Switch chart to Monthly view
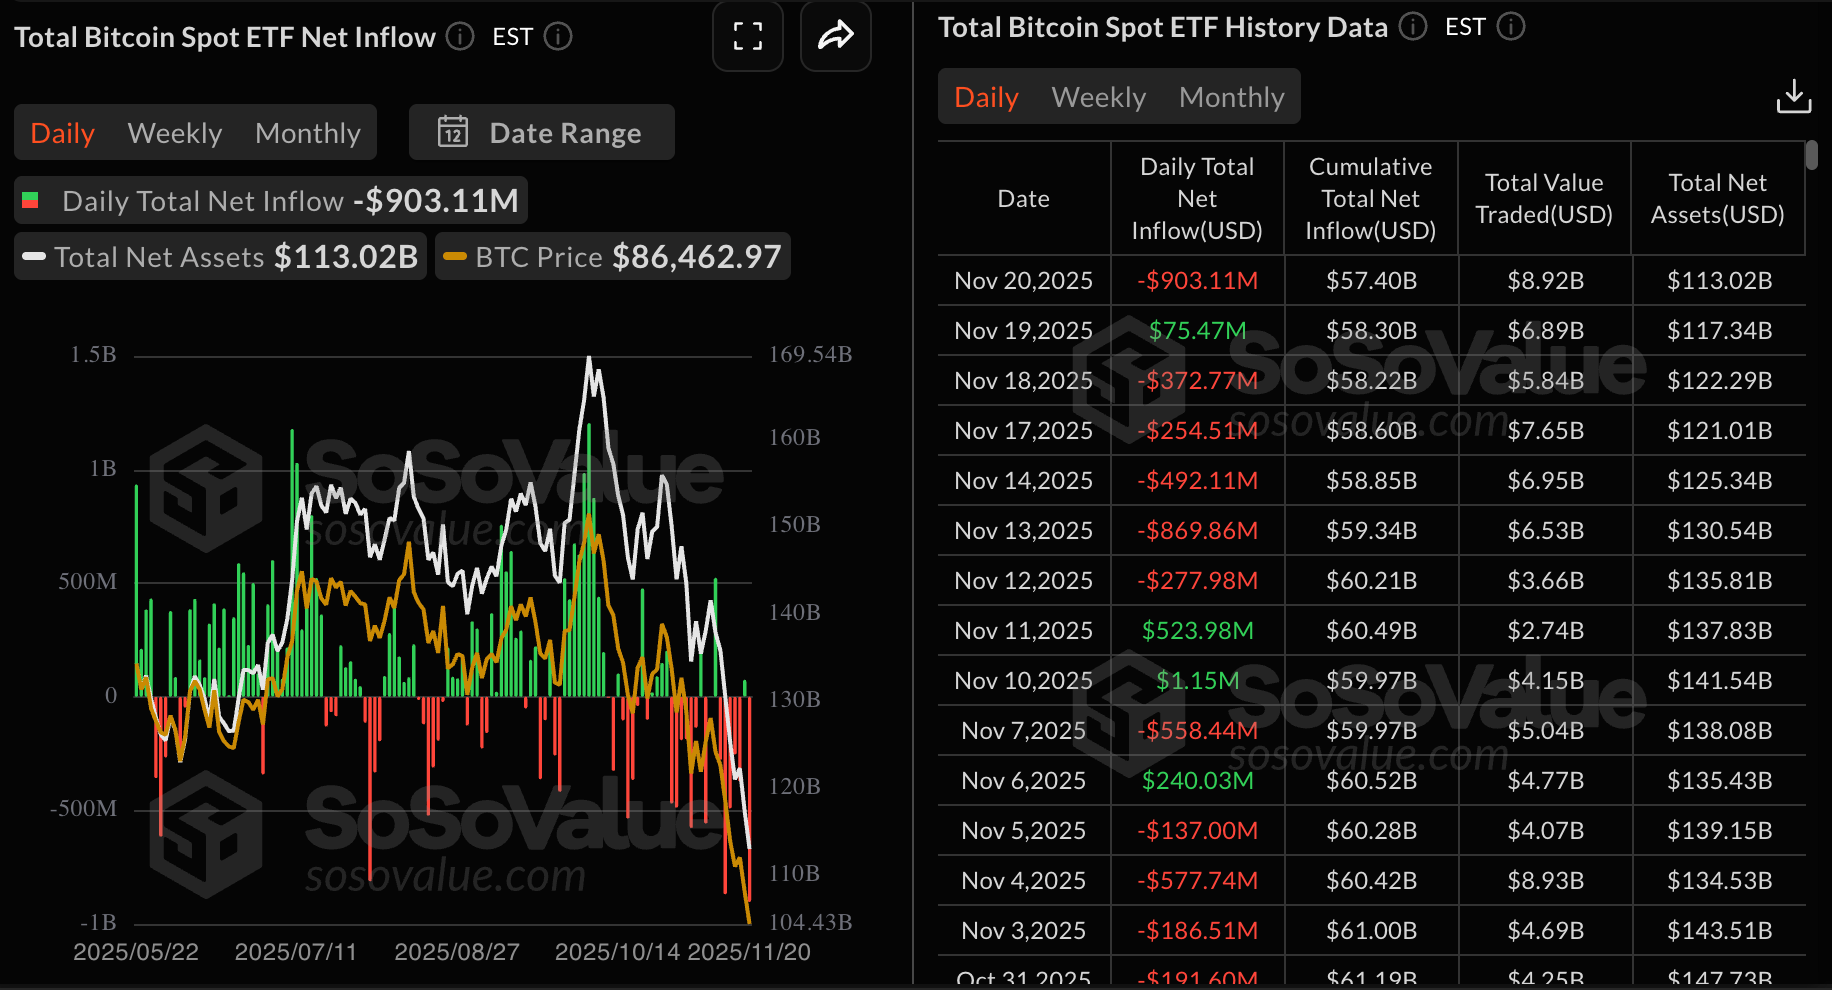 tap(307, 133)
